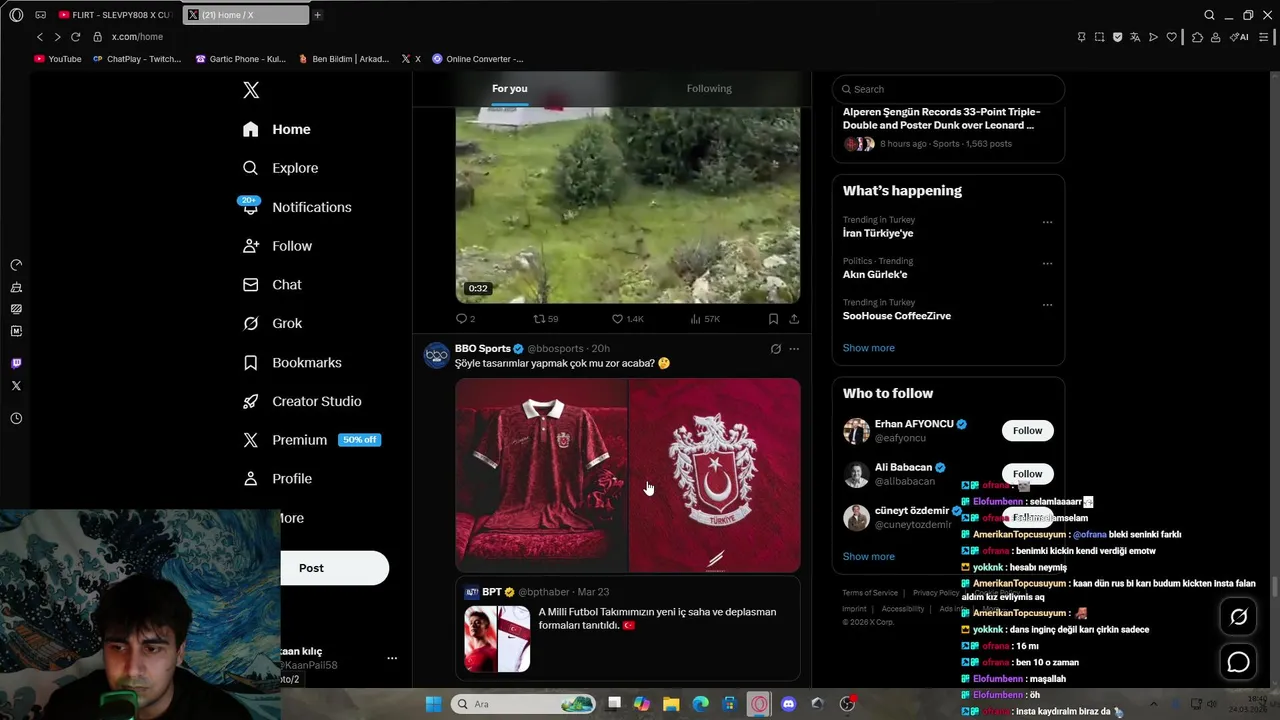Open the account menu dots beside Kaan kılıç
Viewport: 1280px width, 720px height.
click(392, 658)
